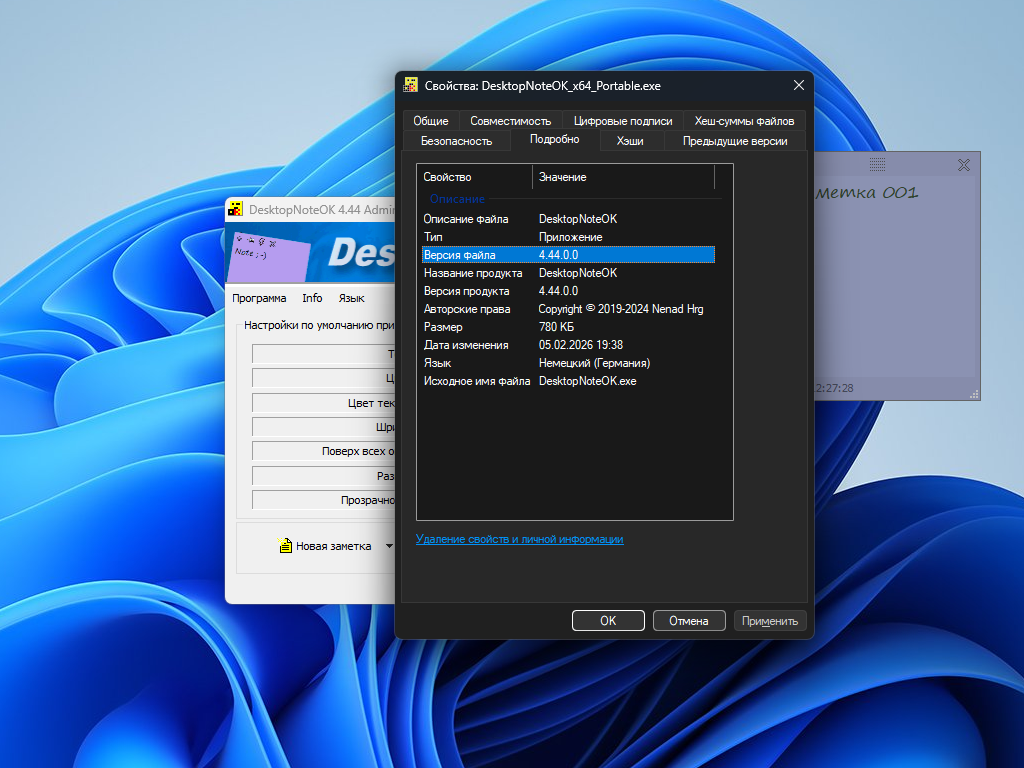Image resolution: width=1024 pixels, height=768 pixels.
Task: Open Удаление свойств и личной информации link
Action: (519, 539)
